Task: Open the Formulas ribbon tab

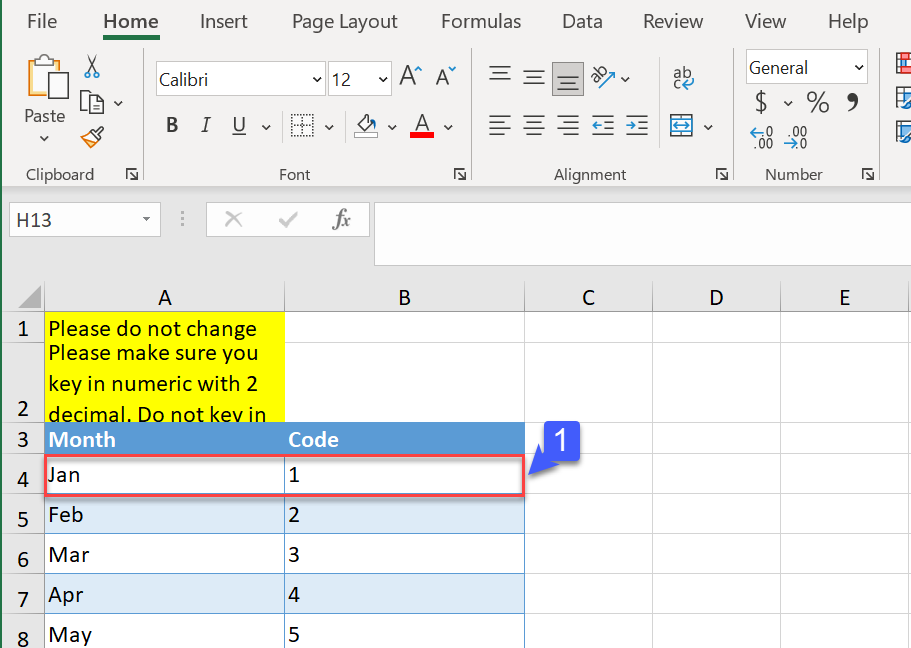Action: [481, 22]
